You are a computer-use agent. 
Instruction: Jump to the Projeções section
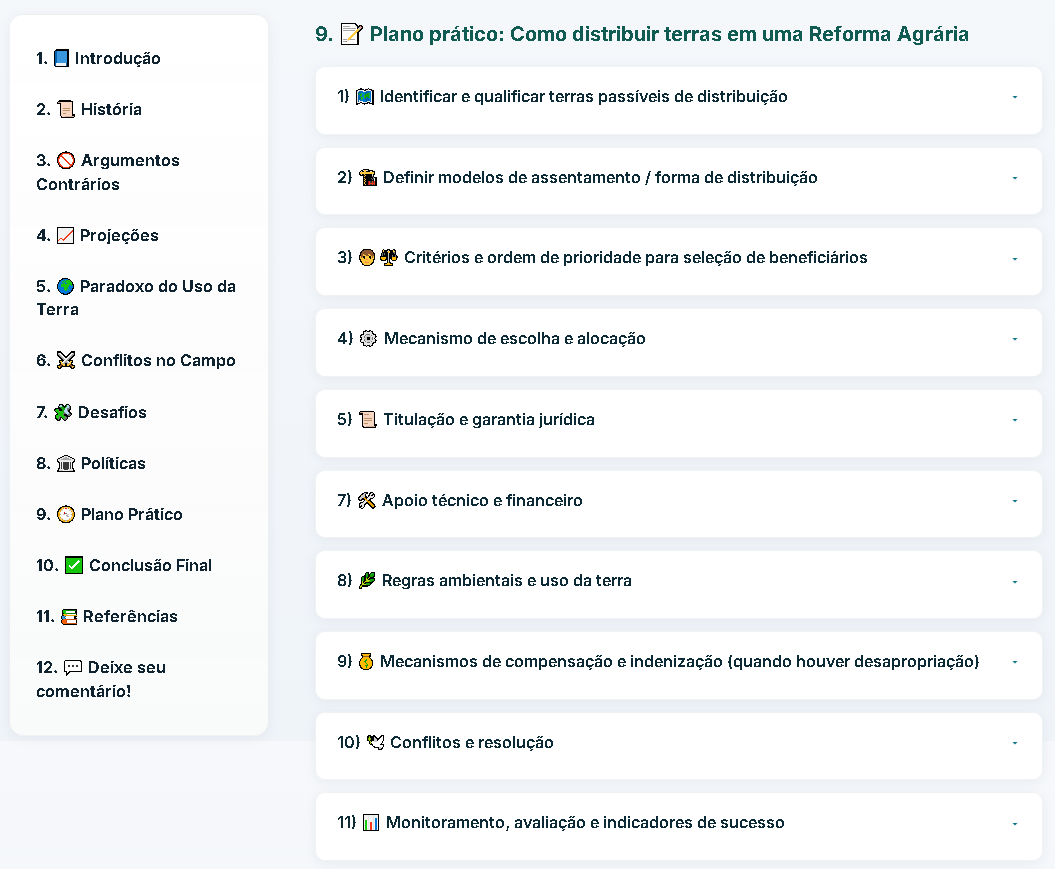(x=98, y=235)
